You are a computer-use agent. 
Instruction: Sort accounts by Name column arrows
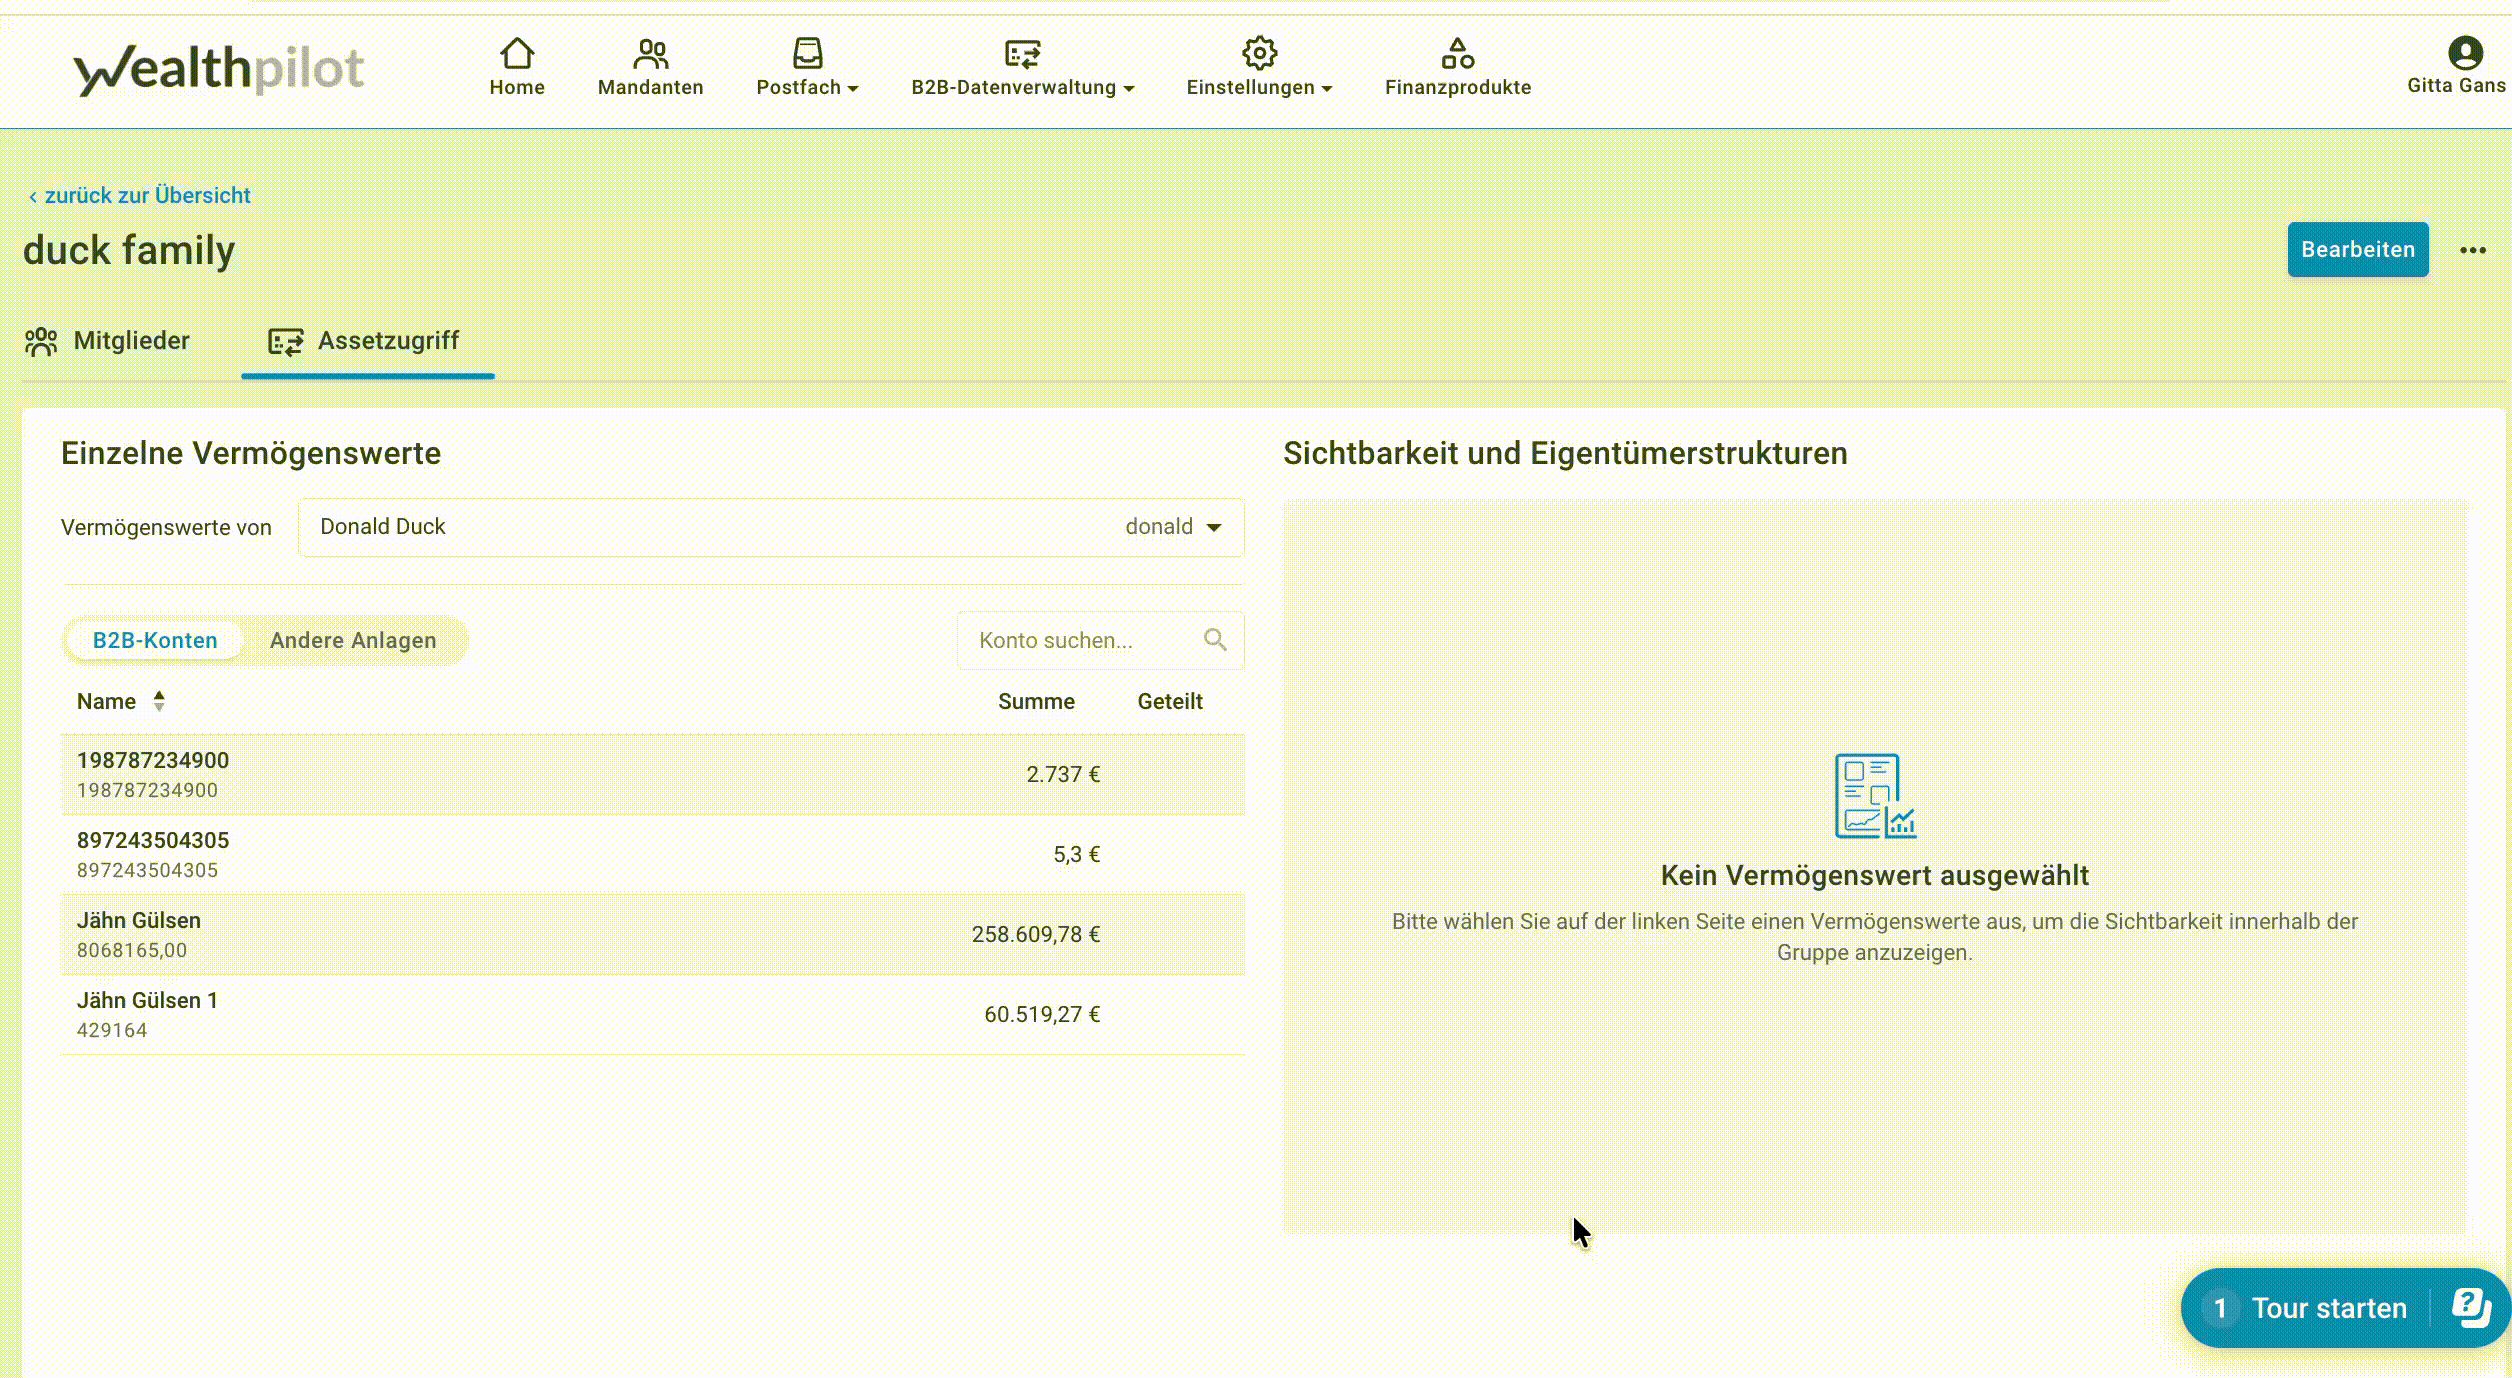tap(159, 701)
